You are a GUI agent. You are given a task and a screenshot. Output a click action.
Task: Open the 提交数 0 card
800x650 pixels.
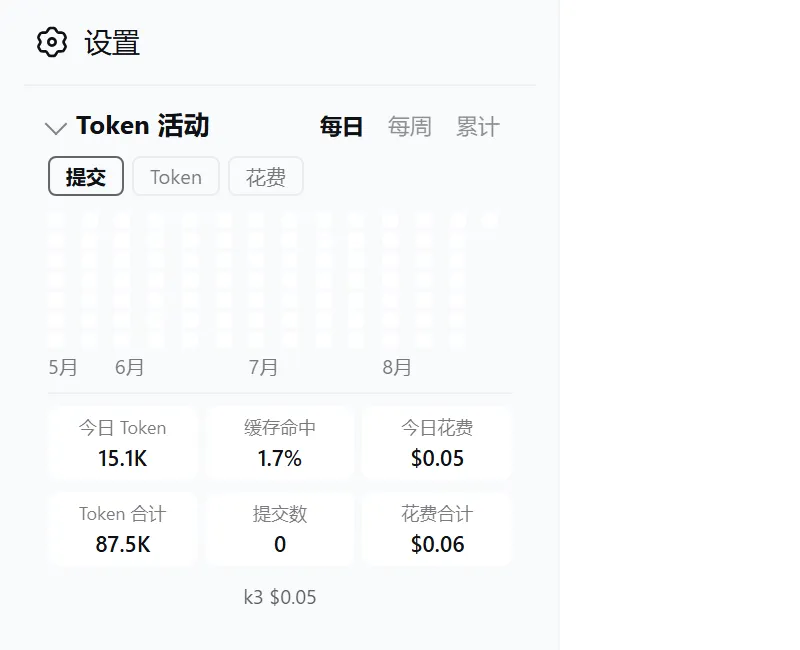click(x=280, y=529)
